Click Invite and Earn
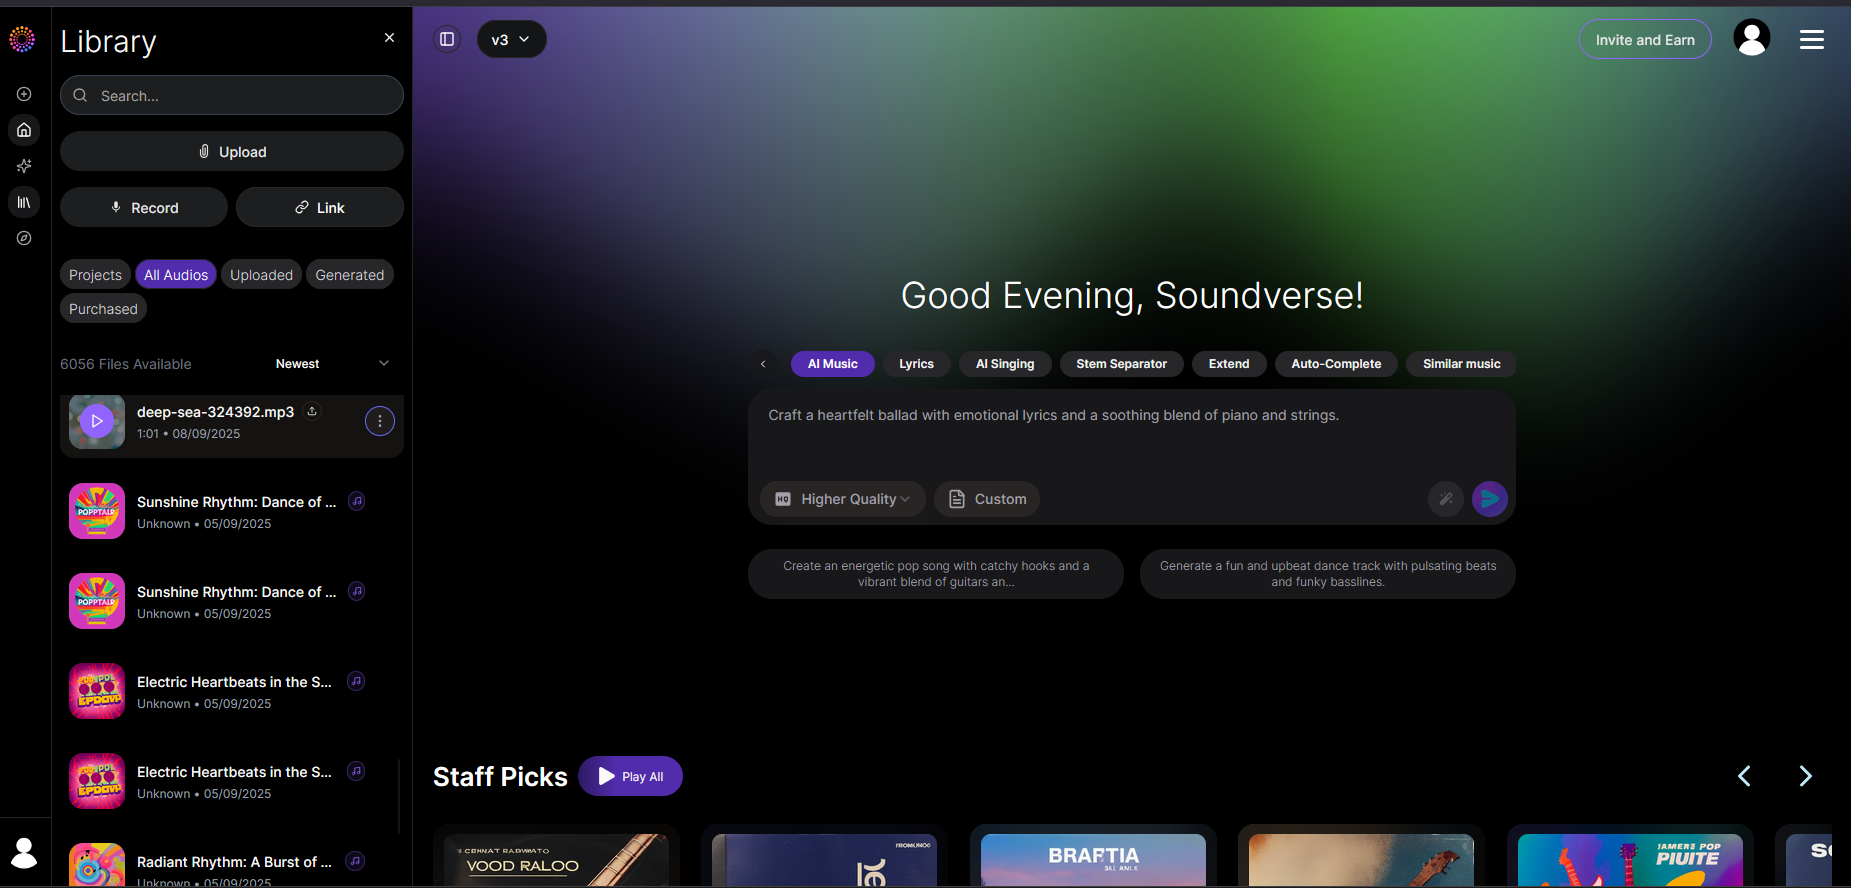This screenshot has height=888, width=1851. pyautogui.click(x=1645, y=39)
